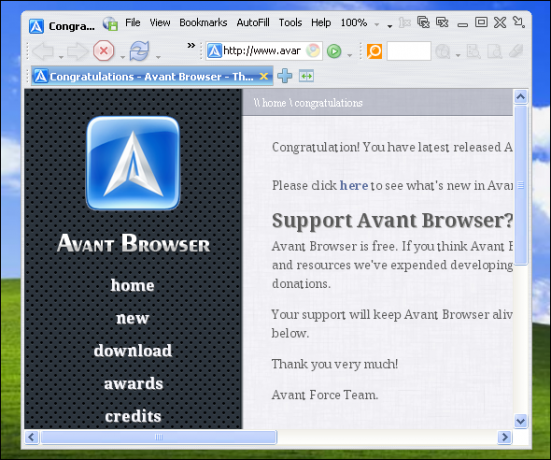The image size is (551, 460).
Task: Click the vertical scrollbar thumb
Action: [521, 185]
